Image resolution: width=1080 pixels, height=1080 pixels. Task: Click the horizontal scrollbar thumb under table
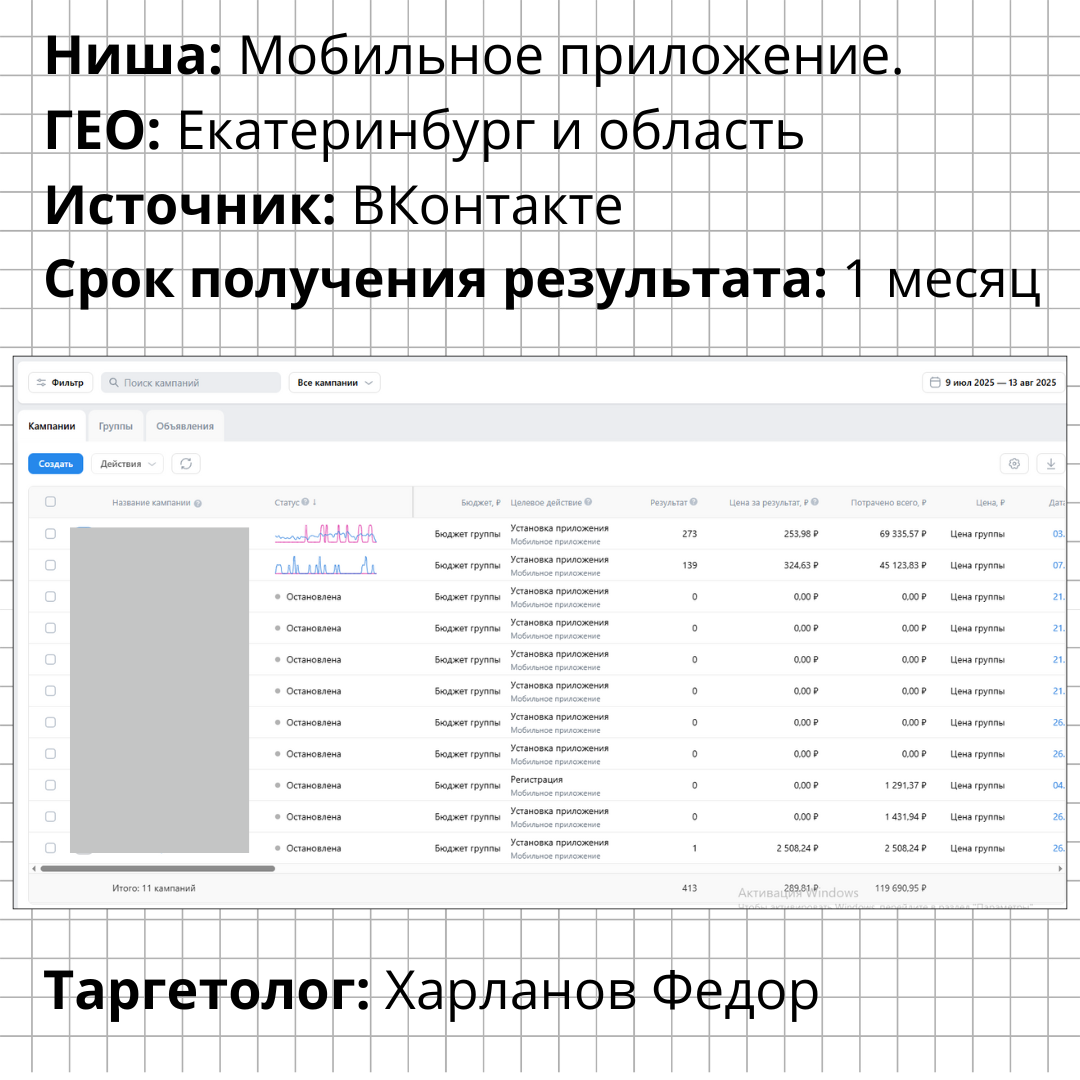coord(158,869)
